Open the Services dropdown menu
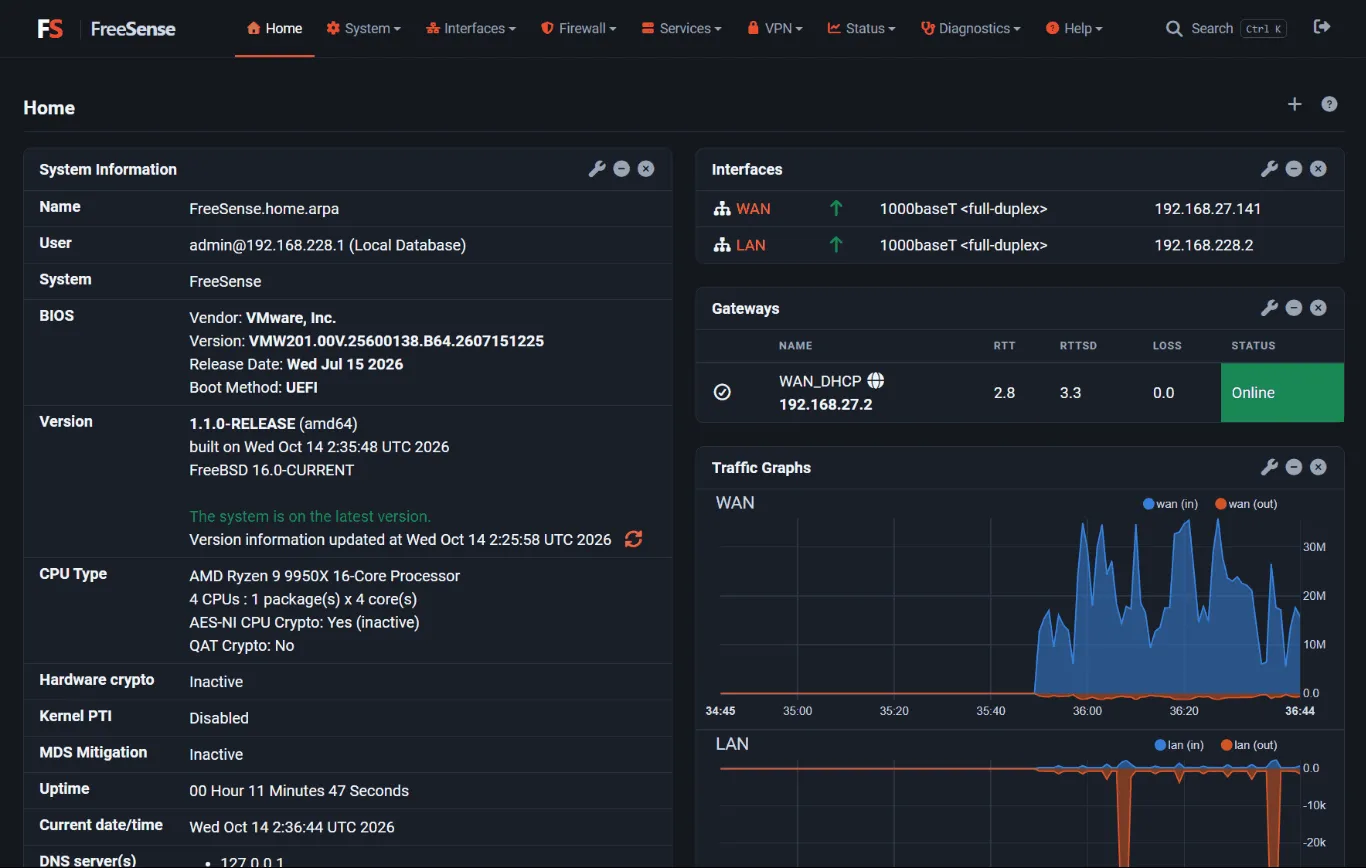Image resolution: width=1366 pixels, height=868 pixels. tap(681, 28)
